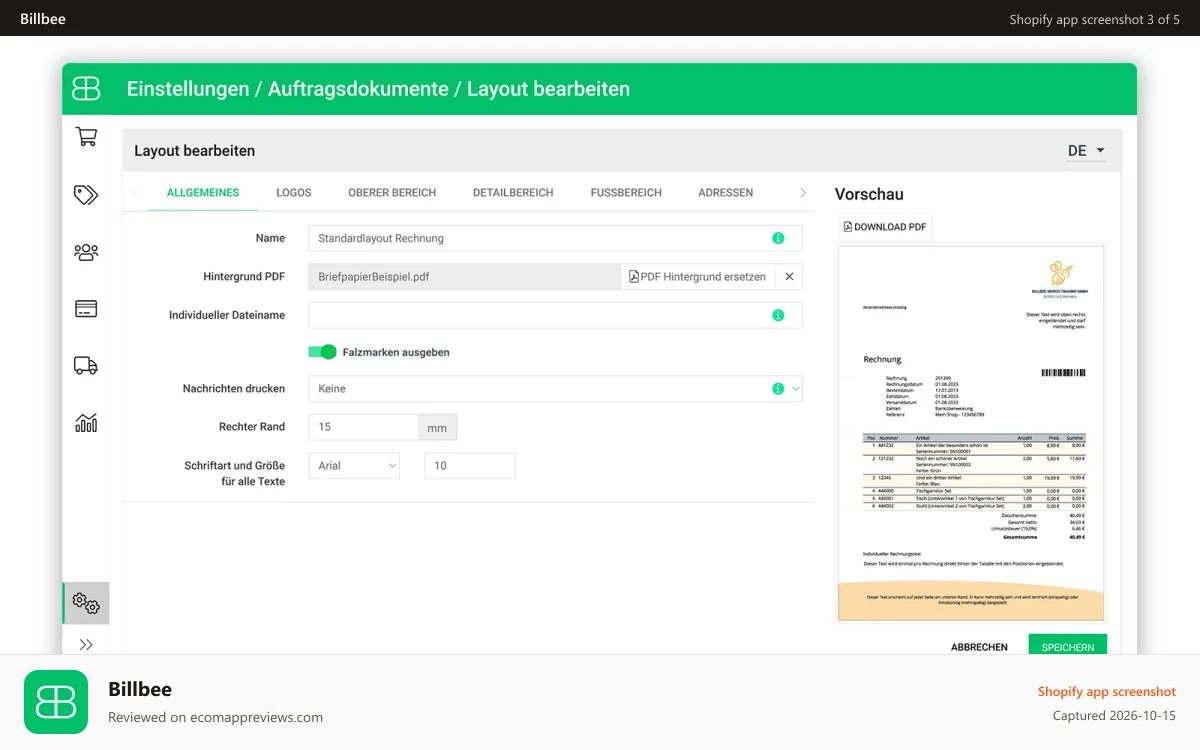Click the font size field showing 10
Viewport: 1200px width, 750px height.
(470, 466)
